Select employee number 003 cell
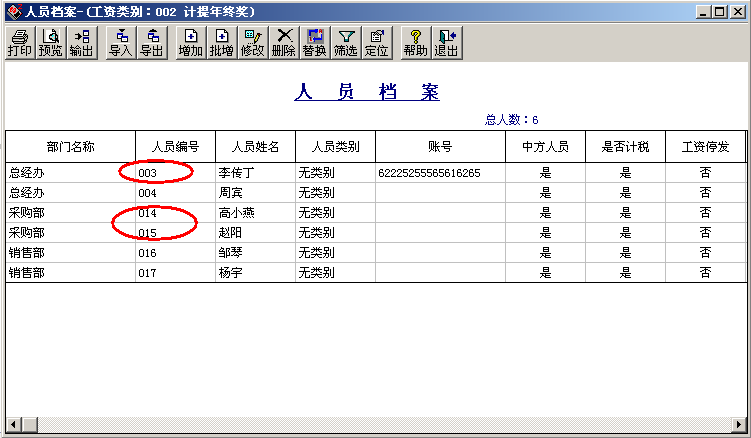This screenshot has height=438, width=751. pyautogui.click(x=175, y=173)
